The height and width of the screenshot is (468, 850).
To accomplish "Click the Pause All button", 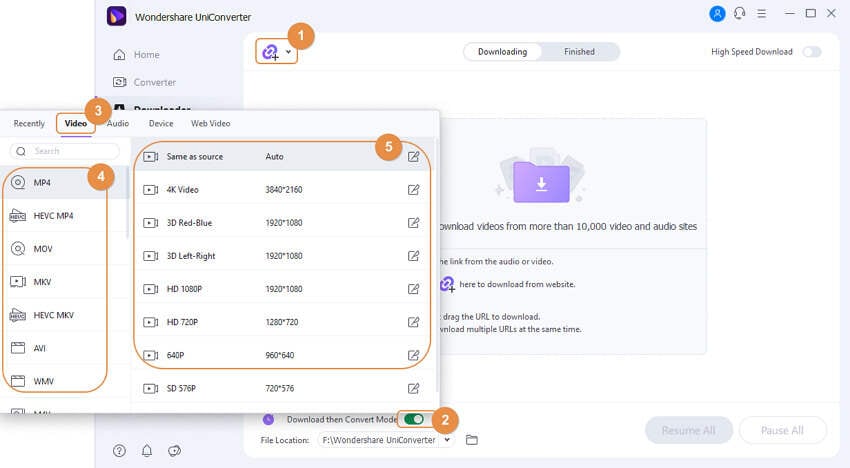I will pos(782,431).
